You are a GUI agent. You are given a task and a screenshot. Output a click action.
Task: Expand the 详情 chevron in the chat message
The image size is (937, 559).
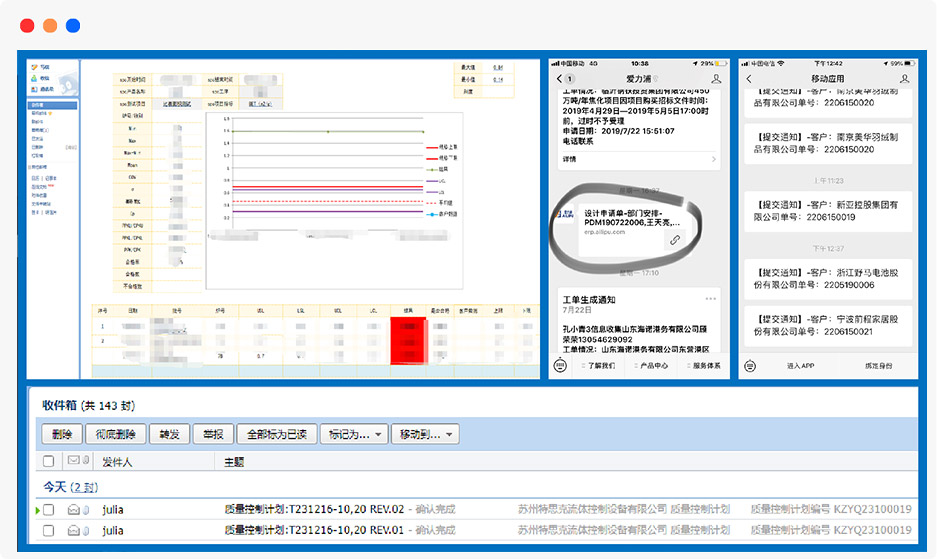tap(714, 159)
